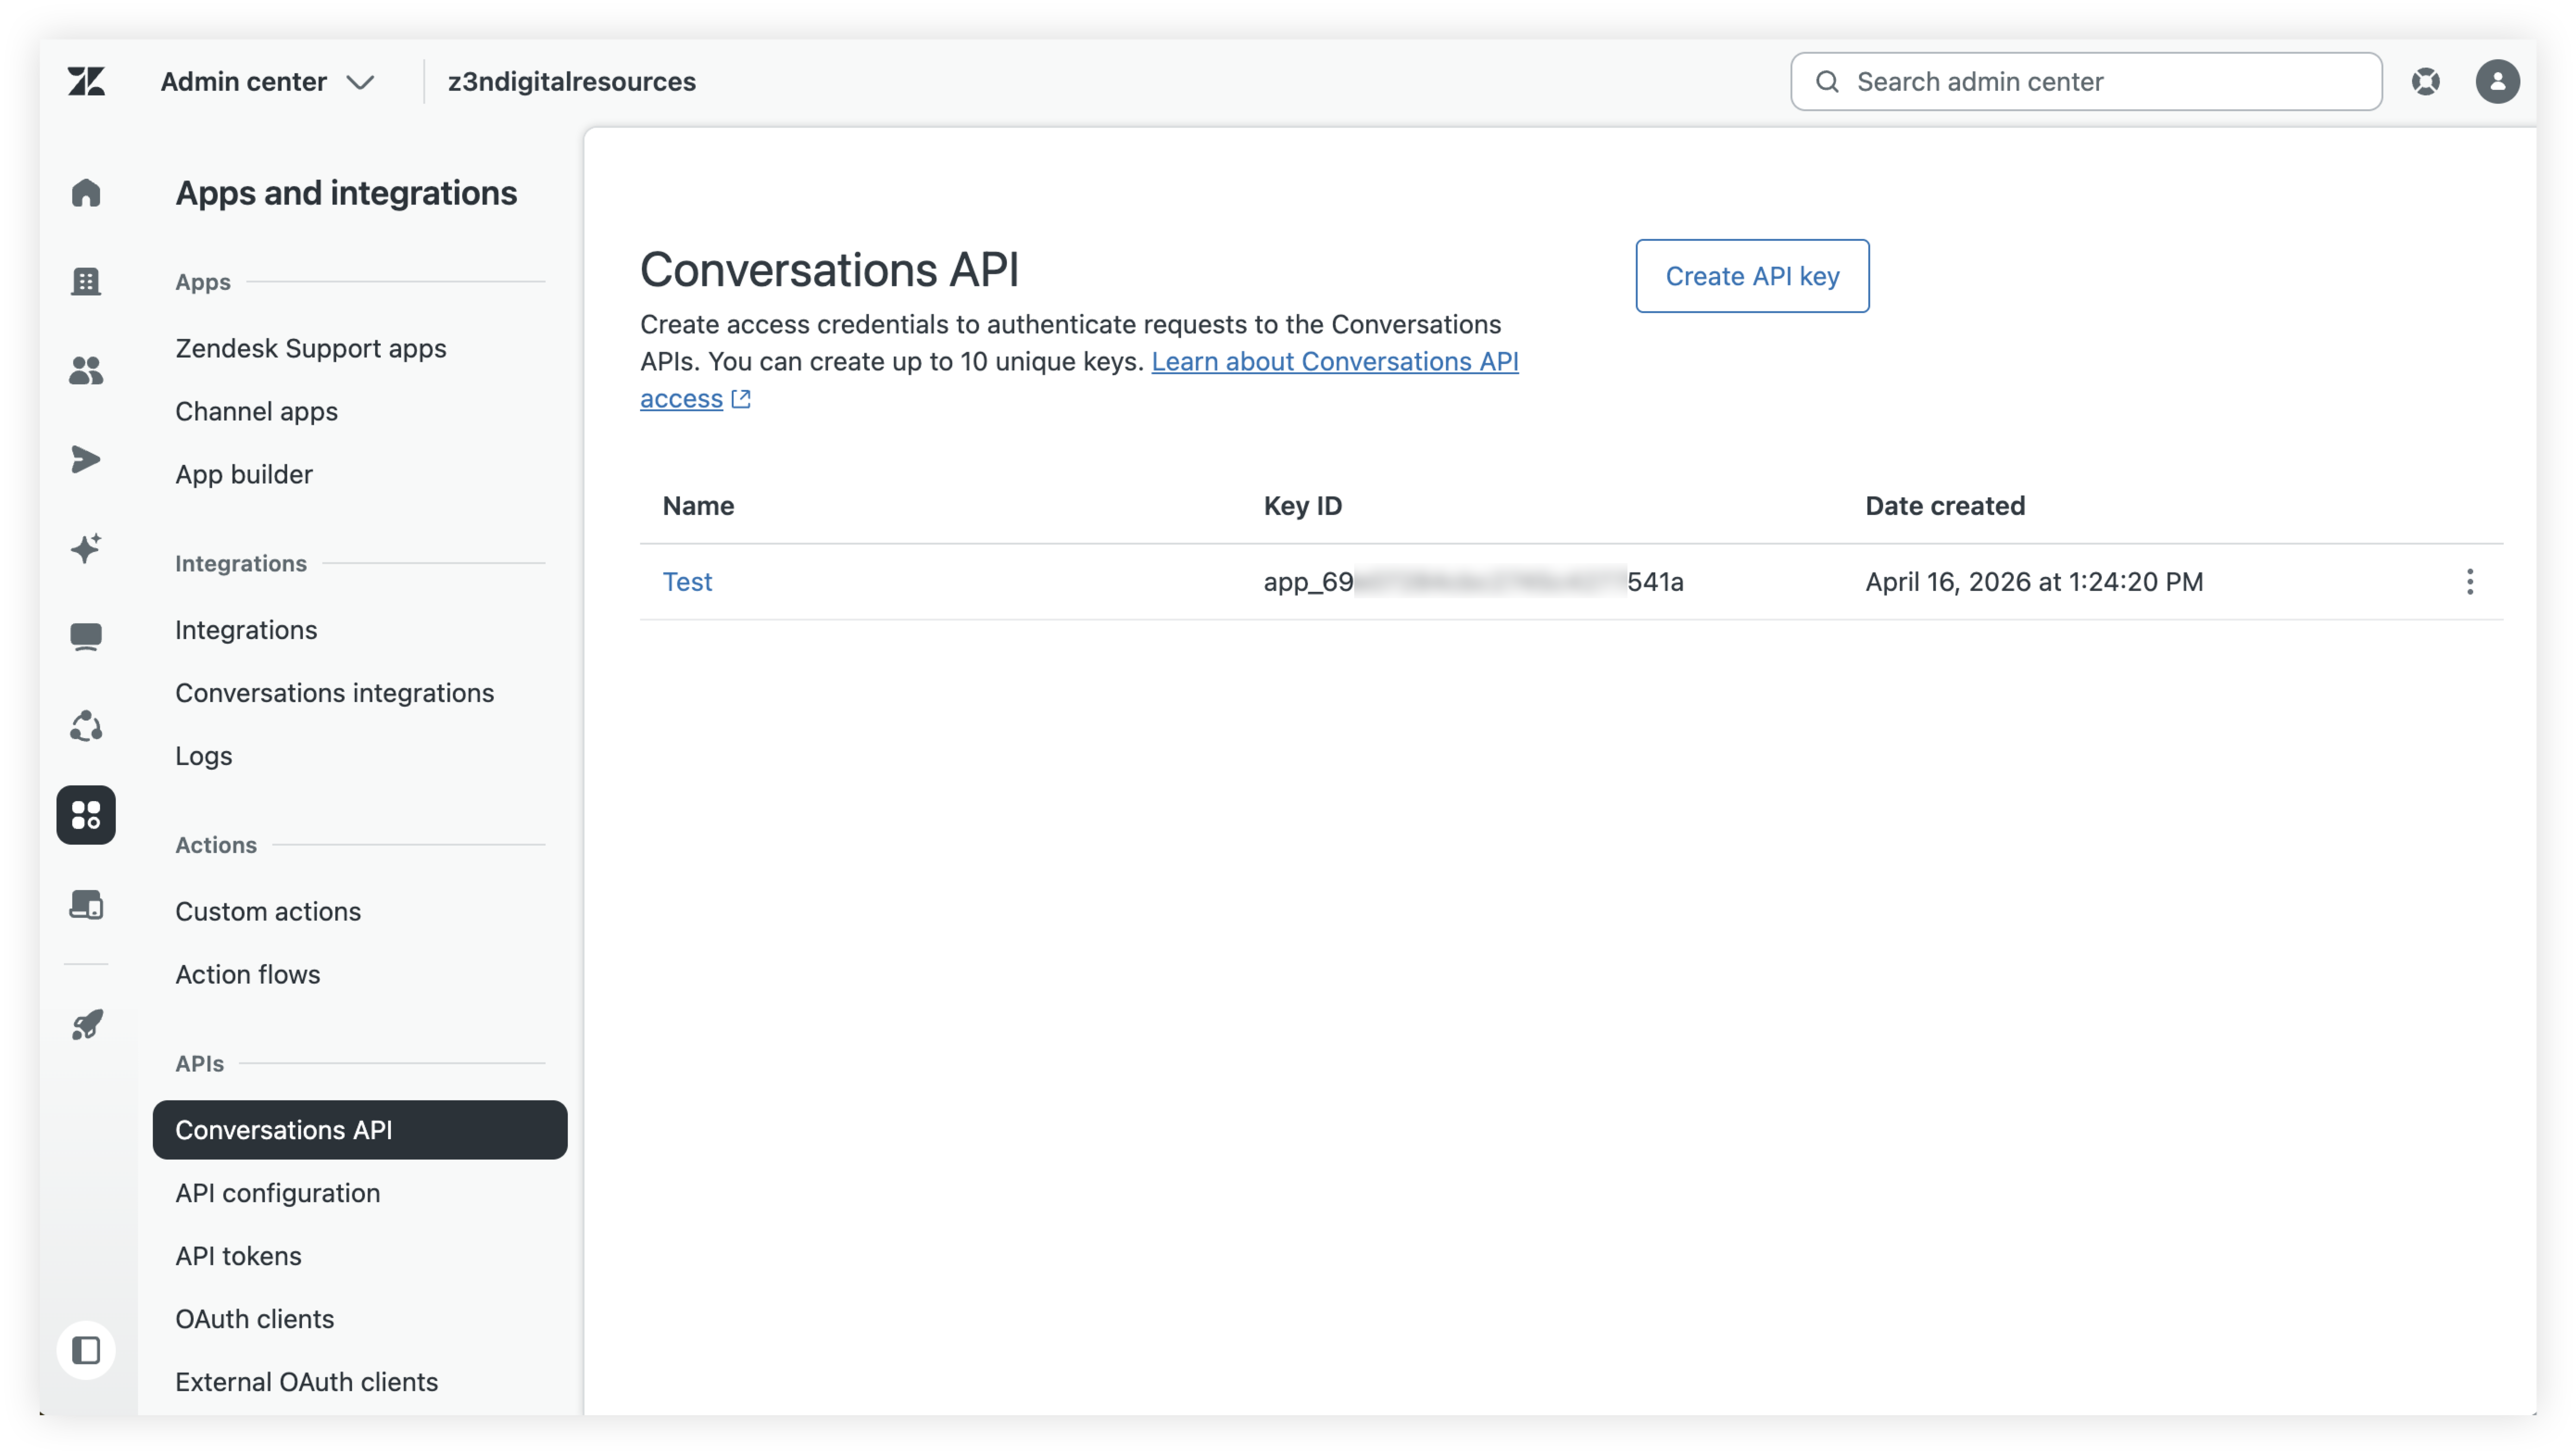Image resolution: width=2576 pixels, height=1455 pixels.
Task: Click the Conversations API page heading
Action: (x=829, y=270)
